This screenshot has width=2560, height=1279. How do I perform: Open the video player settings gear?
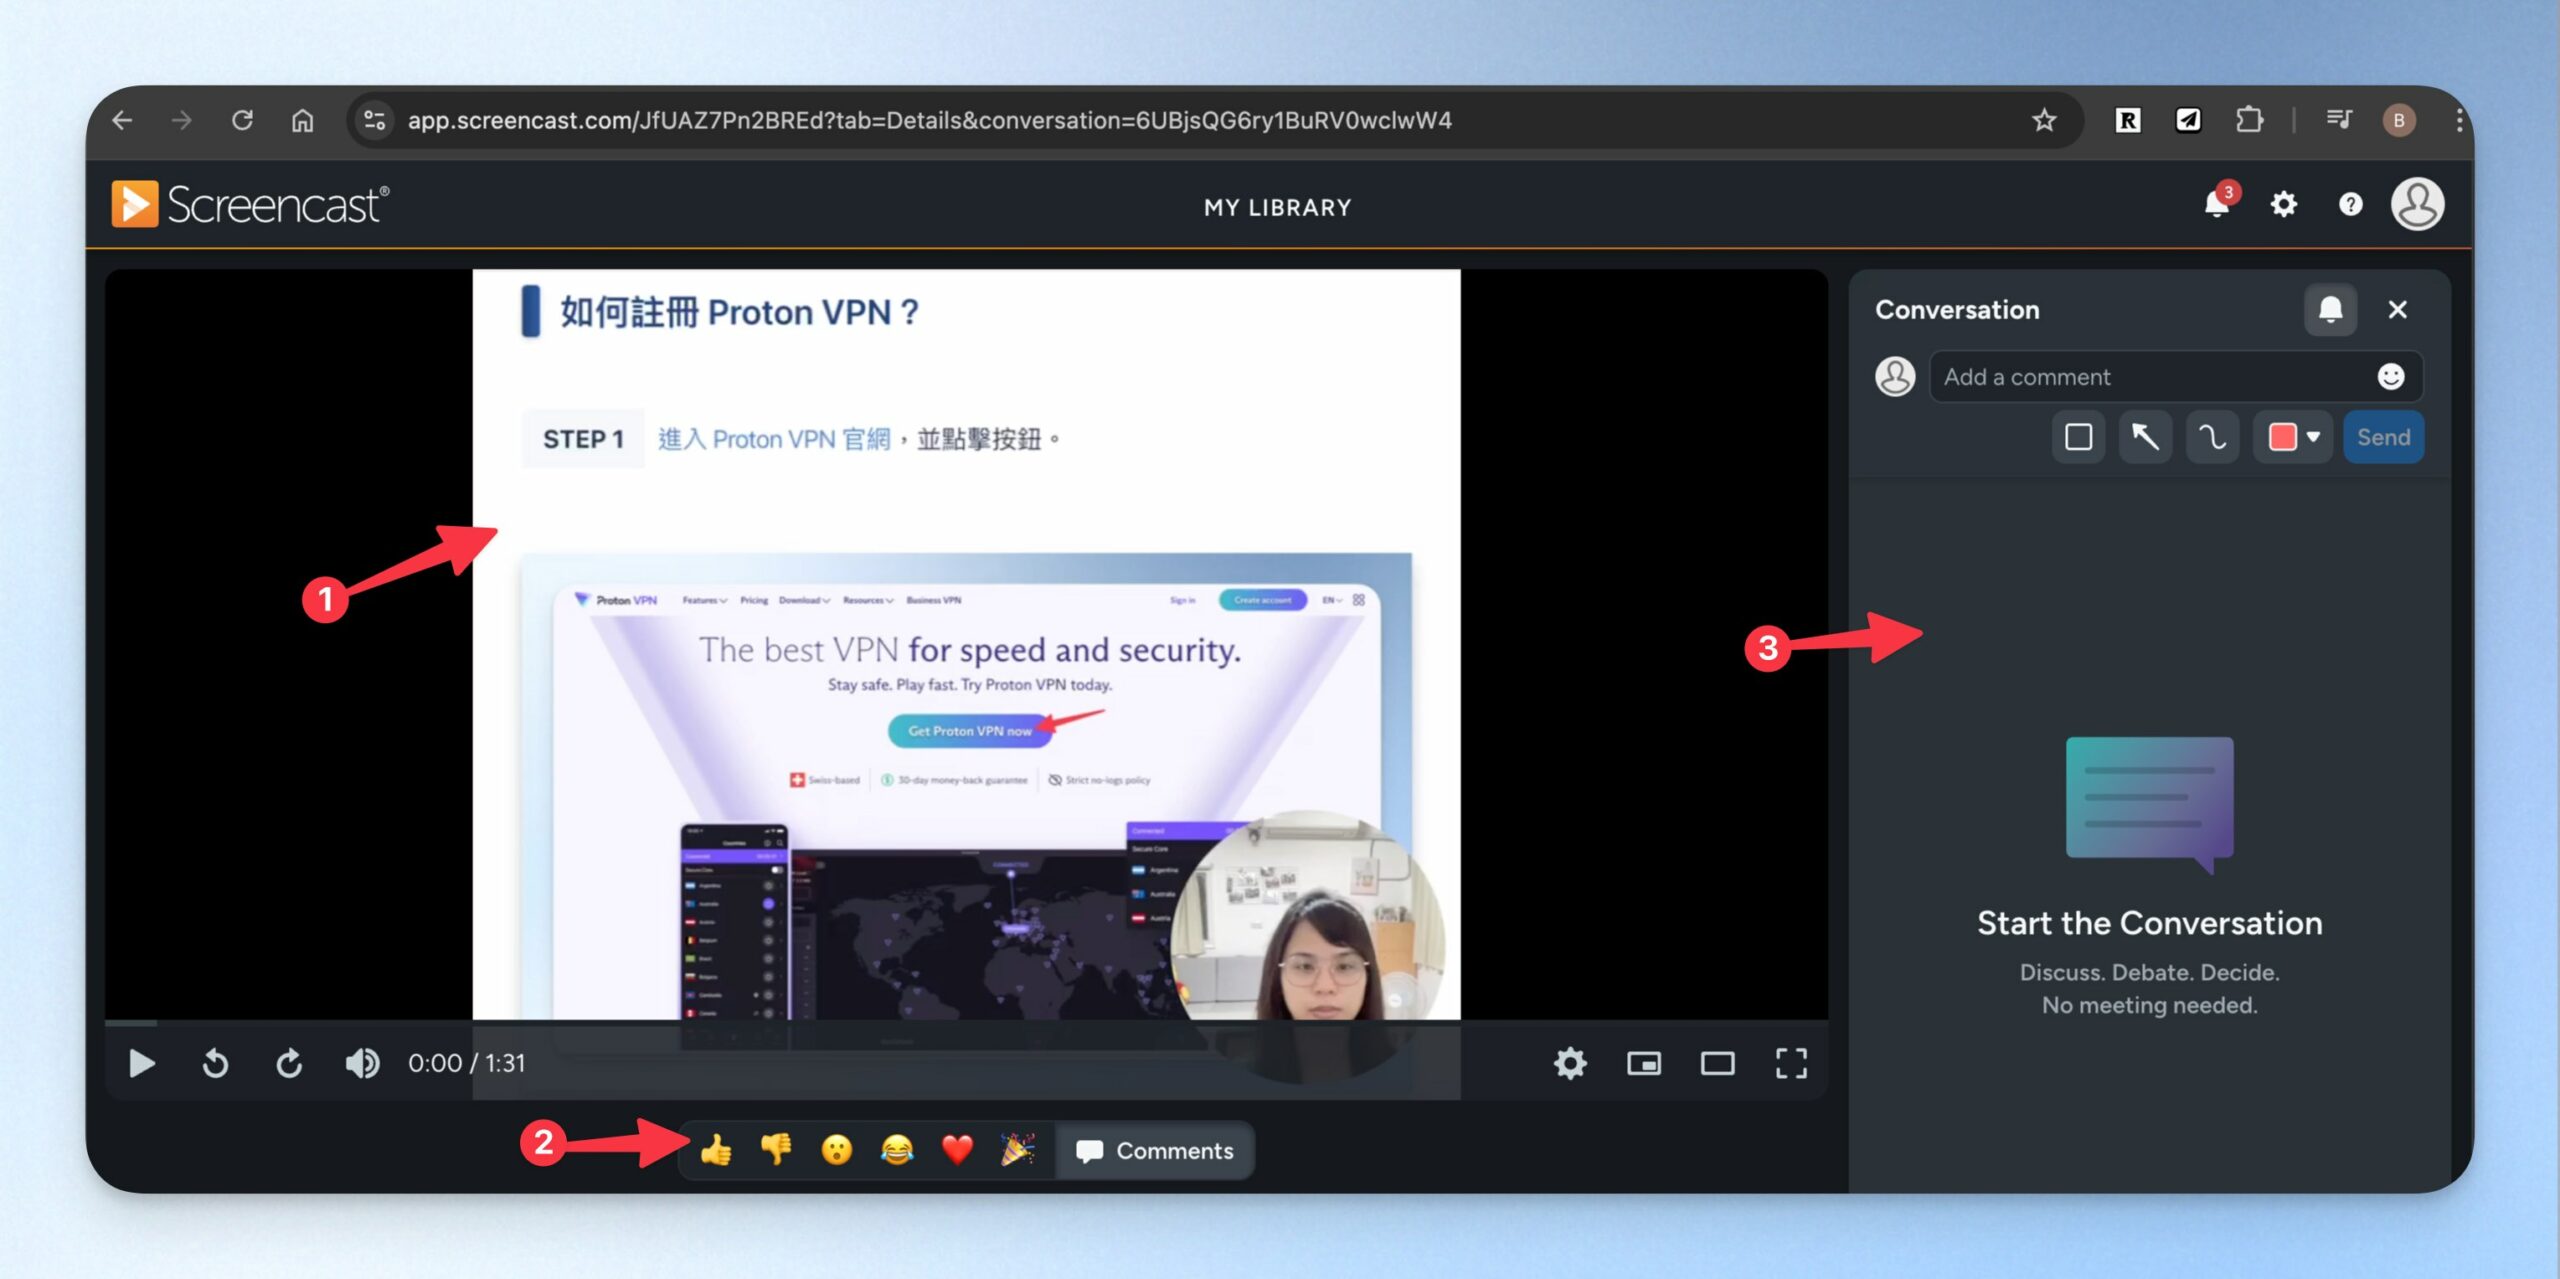(x=1570, y=1063)
